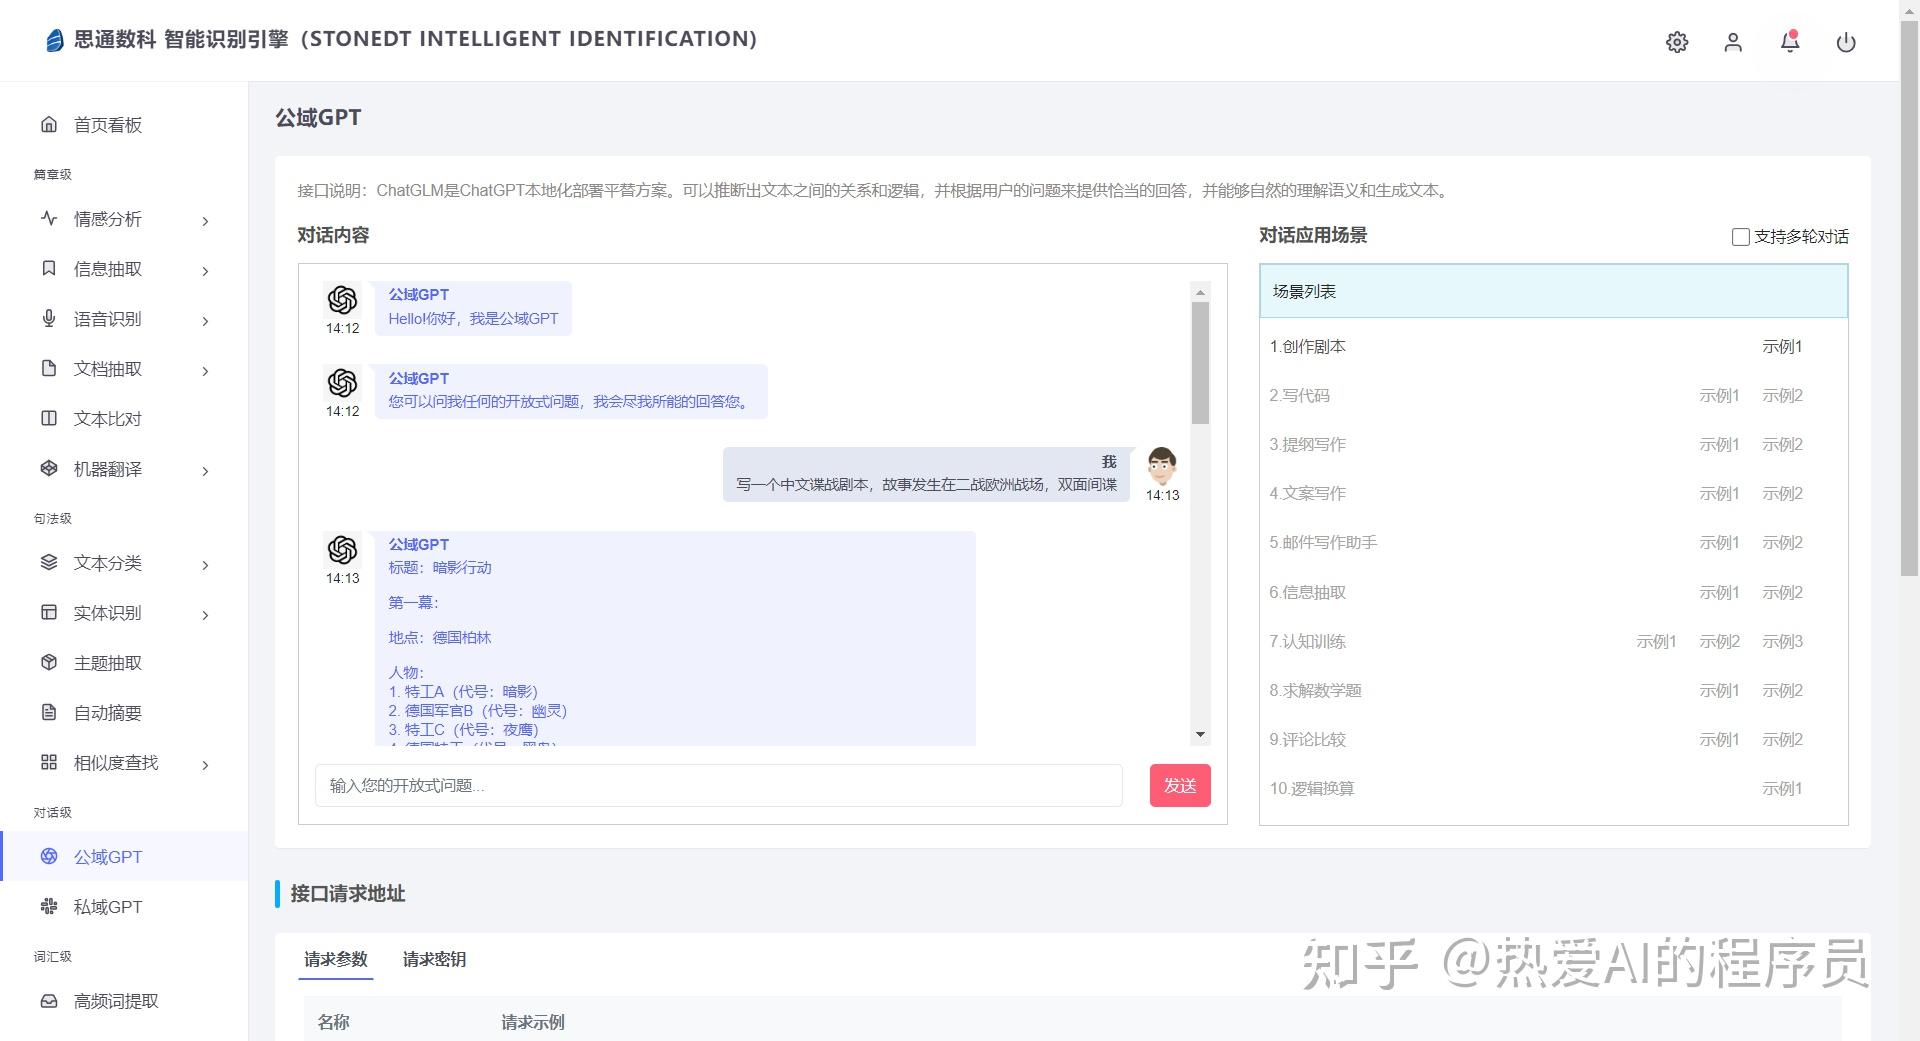
Task: Select 示例1 for 10.逻辑换算
Action: (x=1782, y=789)
